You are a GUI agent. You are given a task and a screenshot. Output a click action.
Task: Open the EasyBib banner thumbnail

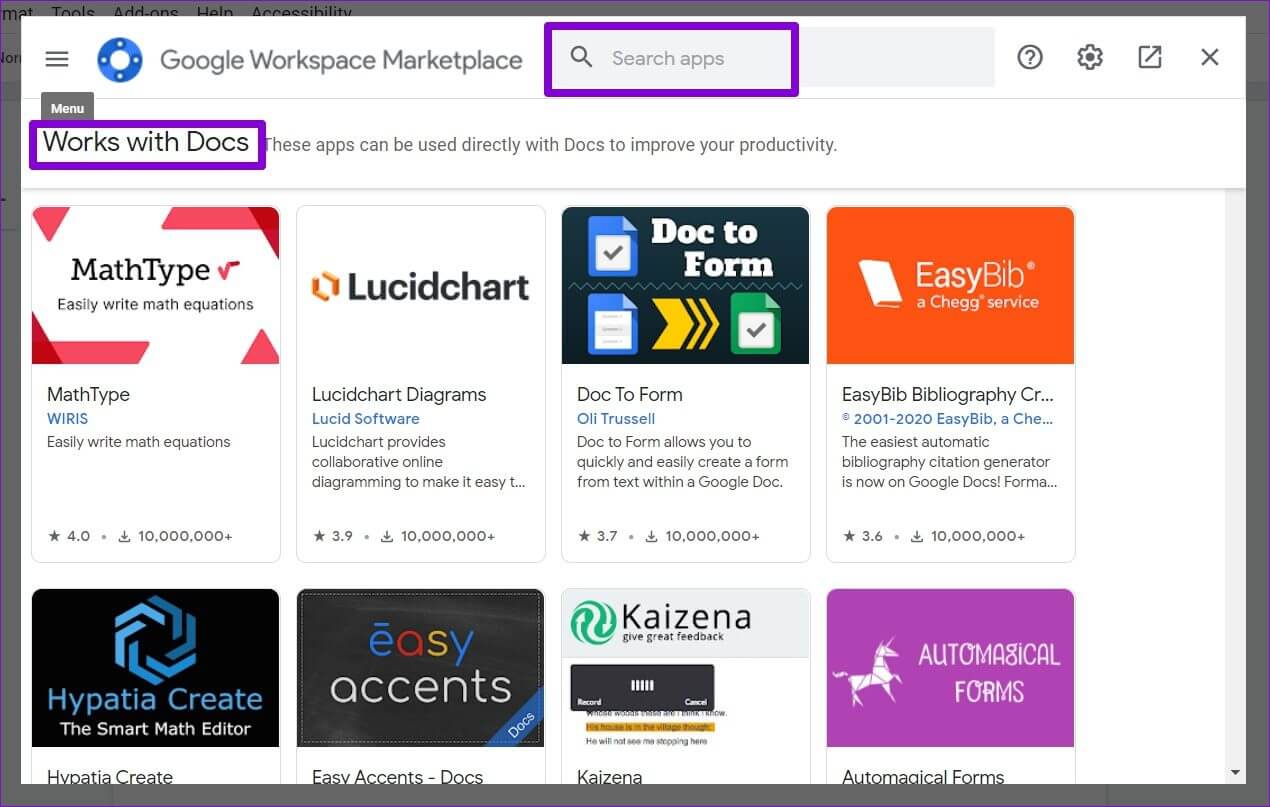pos(951,285)
